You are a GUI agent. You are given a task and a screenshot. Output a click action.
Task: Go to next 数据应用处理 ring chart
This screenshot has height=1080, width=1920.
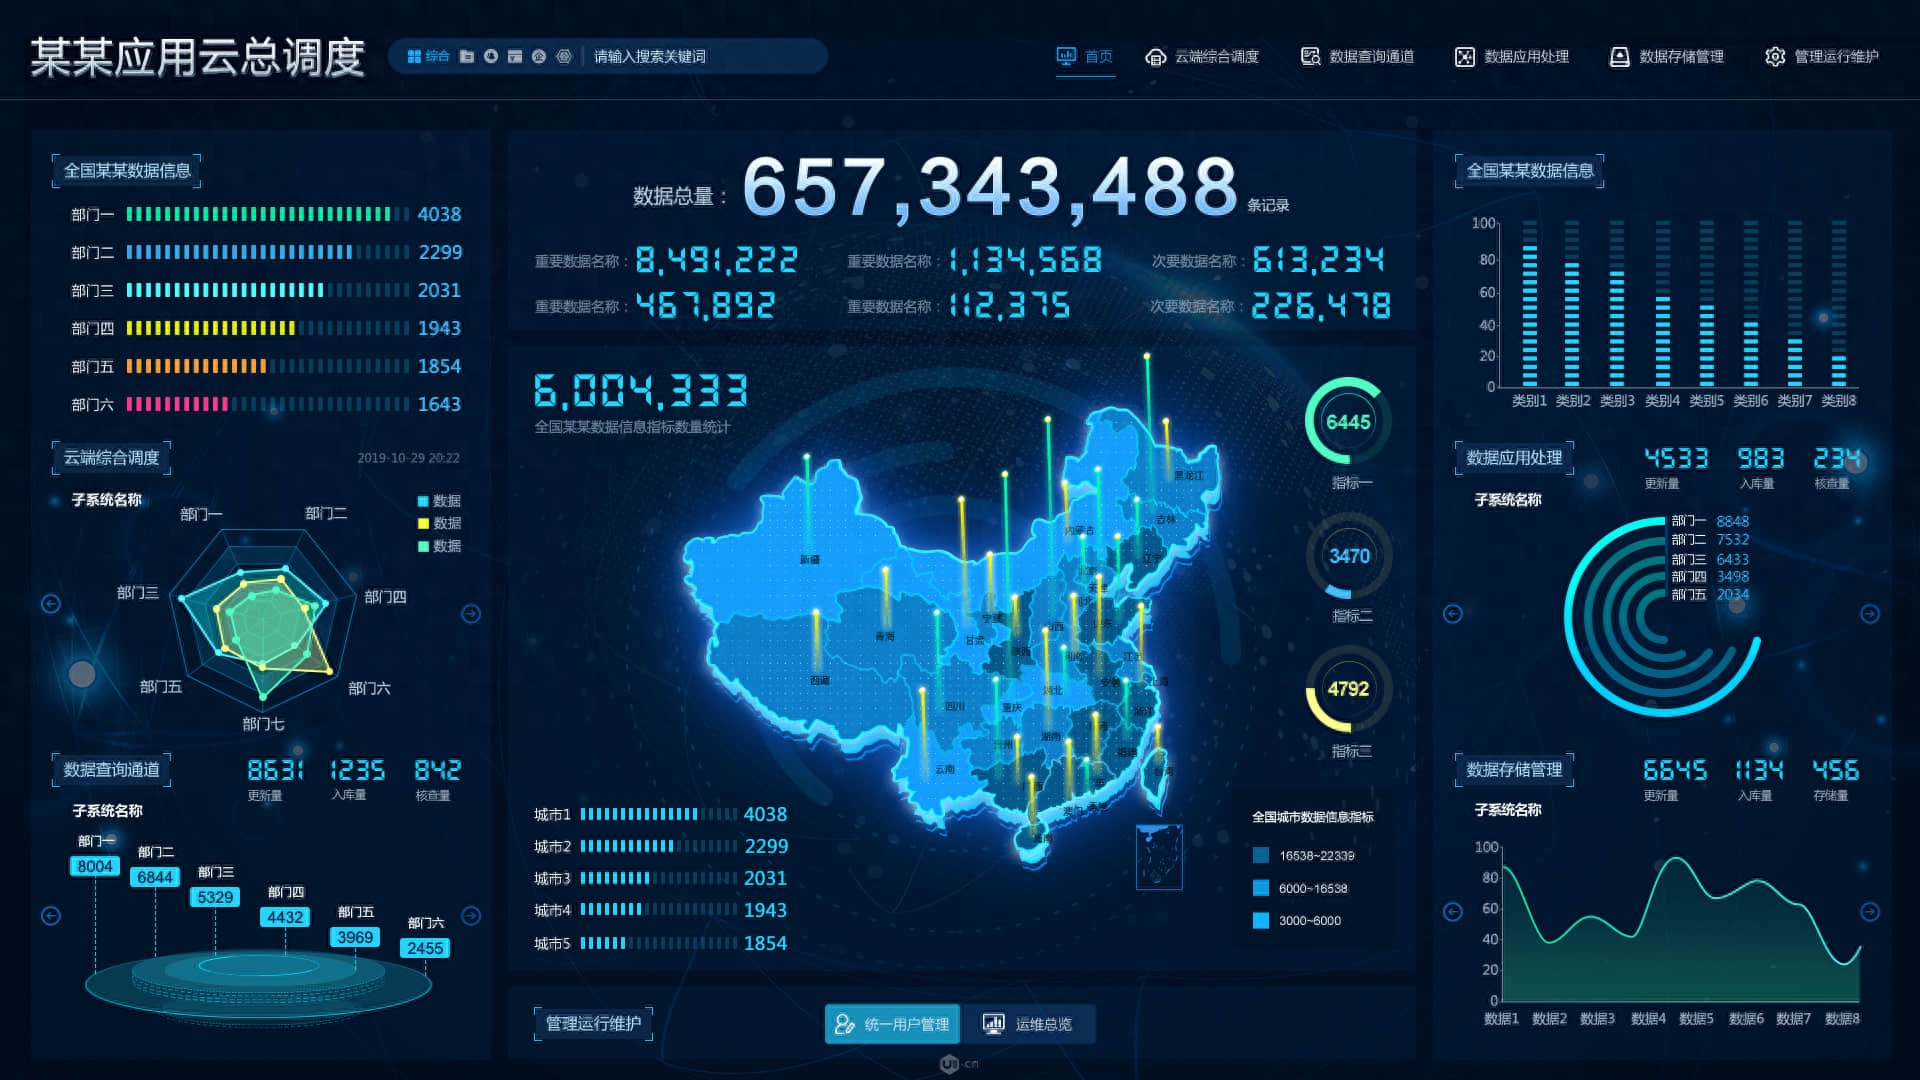coord(1869,614)
